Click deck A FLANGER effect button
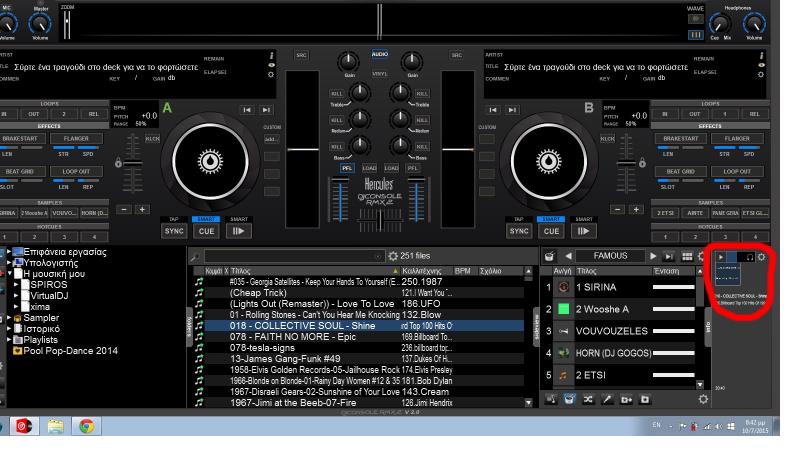 (76, 138)
